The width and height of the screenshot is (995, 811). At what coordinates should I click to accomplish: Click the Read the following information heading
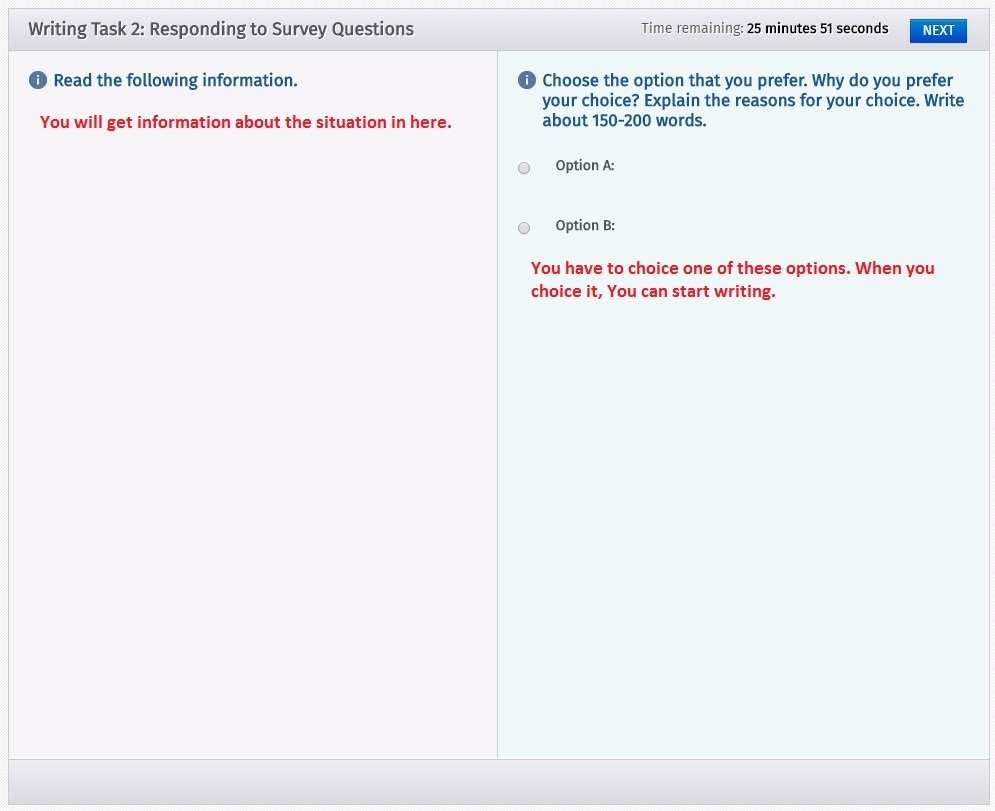(175, 80)
